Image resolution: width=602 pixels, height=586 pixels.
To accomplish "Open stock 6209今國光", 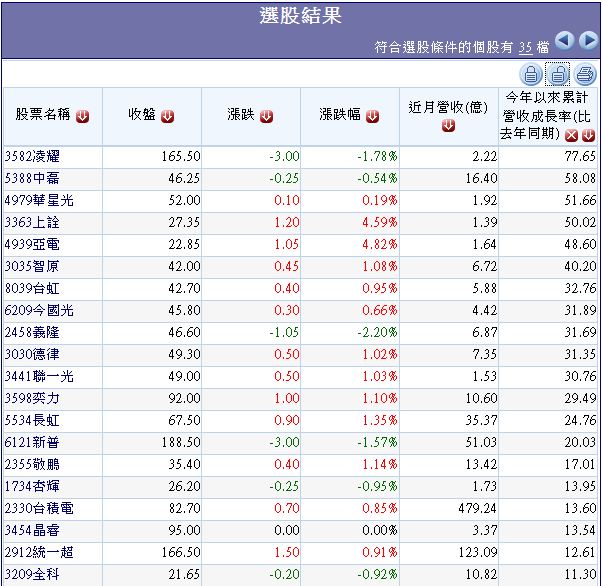I will pos(39,310).
